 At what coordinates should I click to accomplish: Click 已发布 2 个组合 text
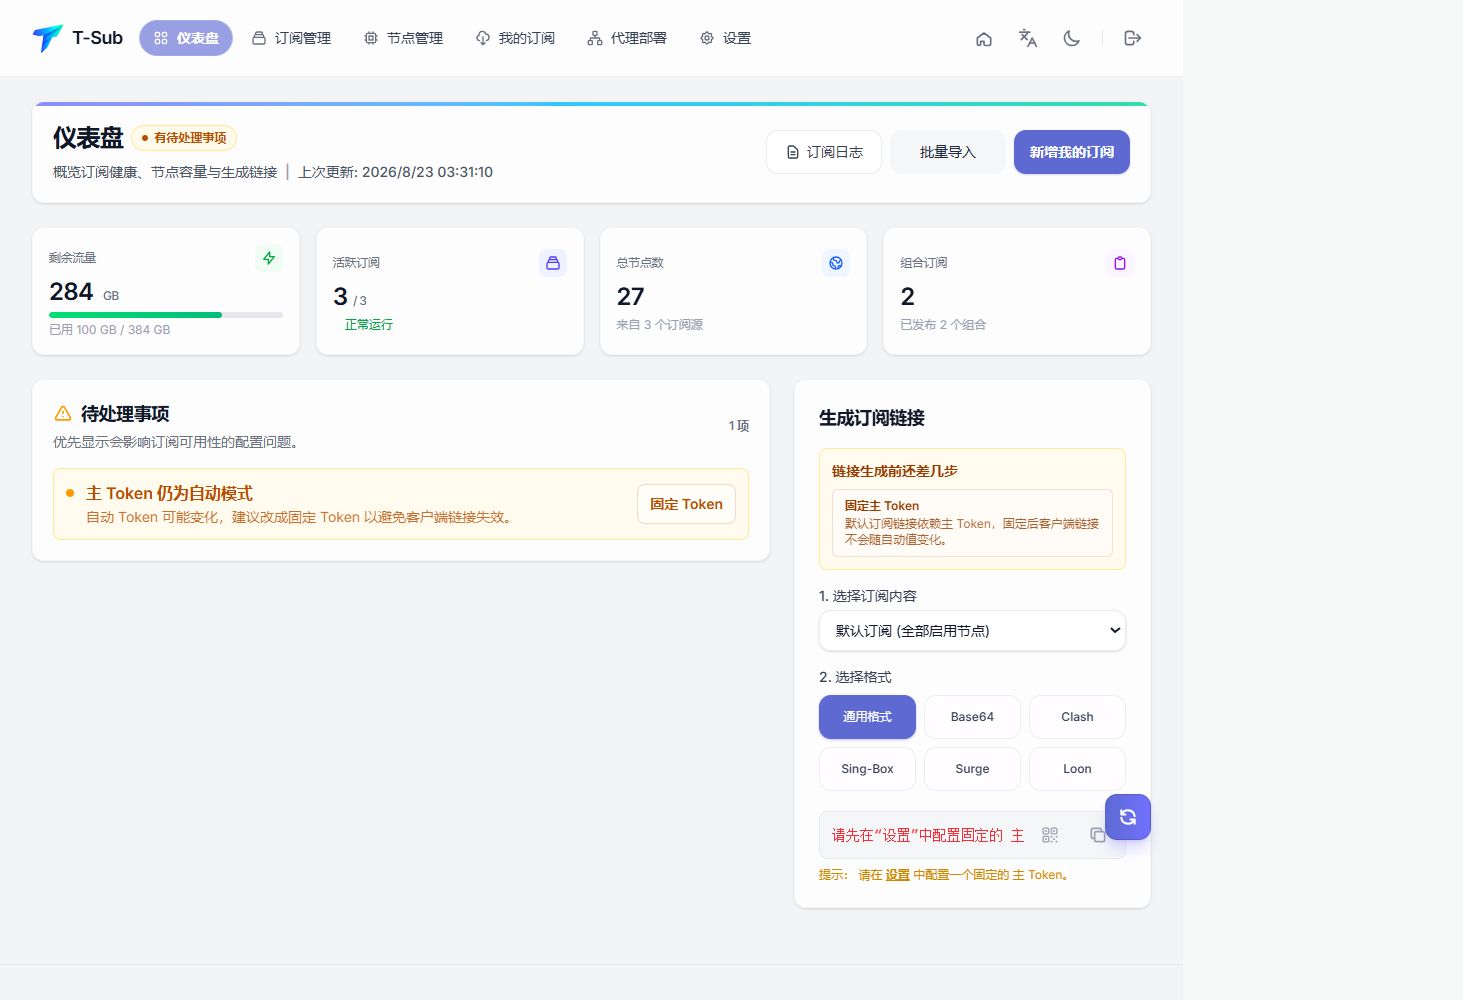point(943,325)
